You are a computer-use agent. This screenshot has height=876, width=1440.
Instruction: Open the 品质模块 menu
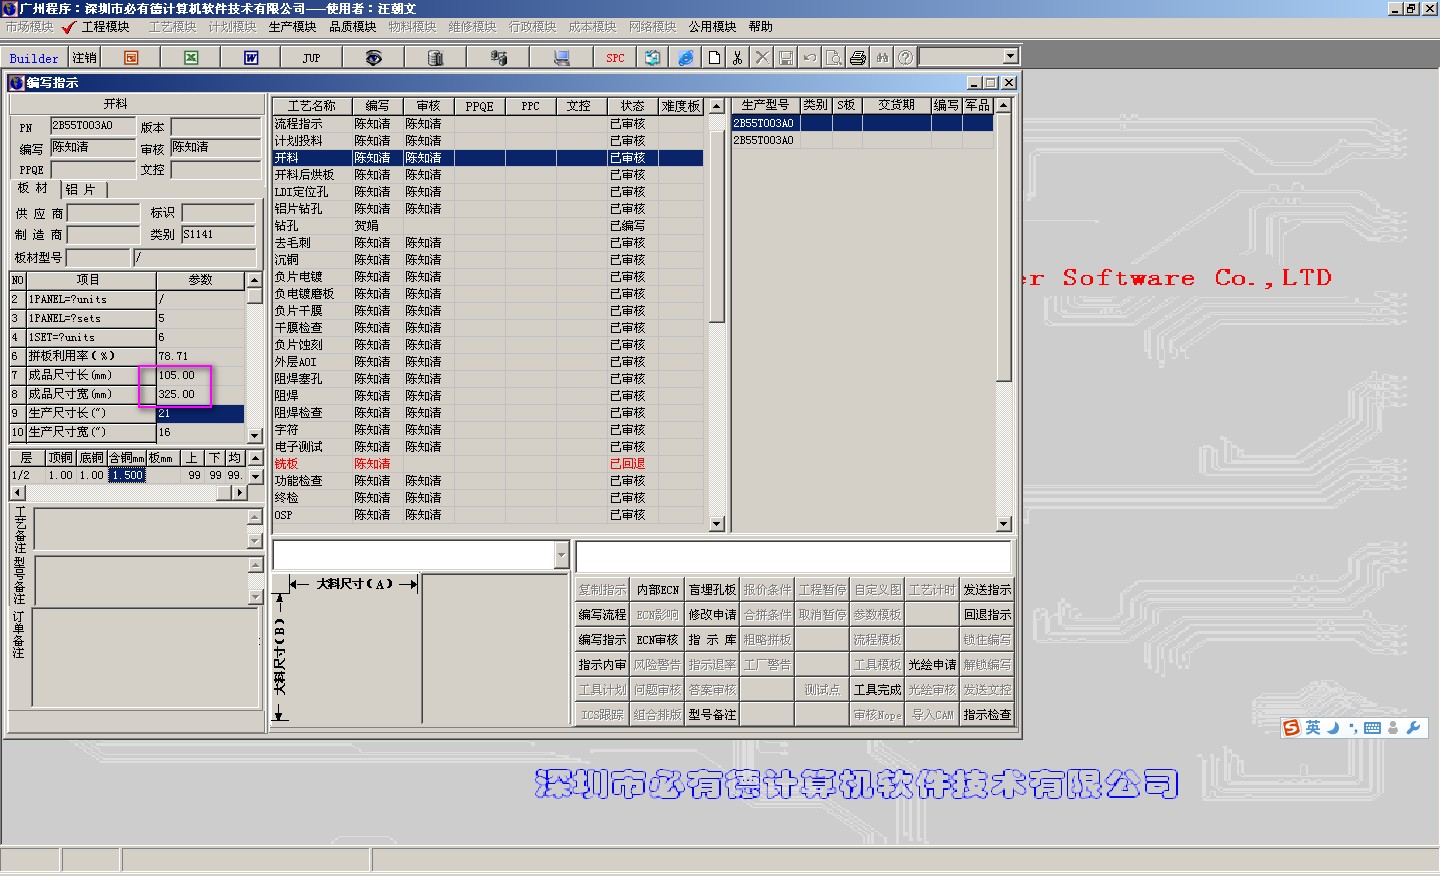352,27
